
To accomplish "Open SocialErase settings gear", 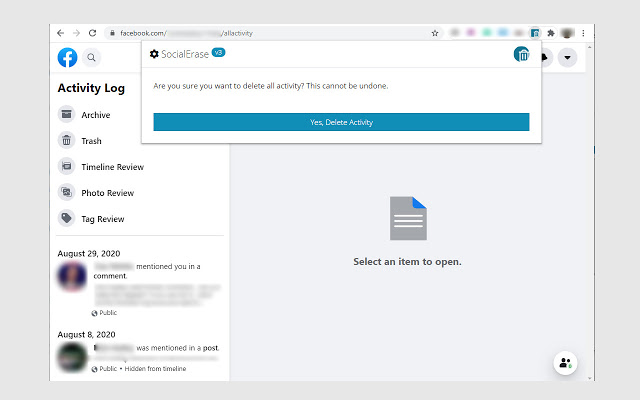I will point(154,54).
